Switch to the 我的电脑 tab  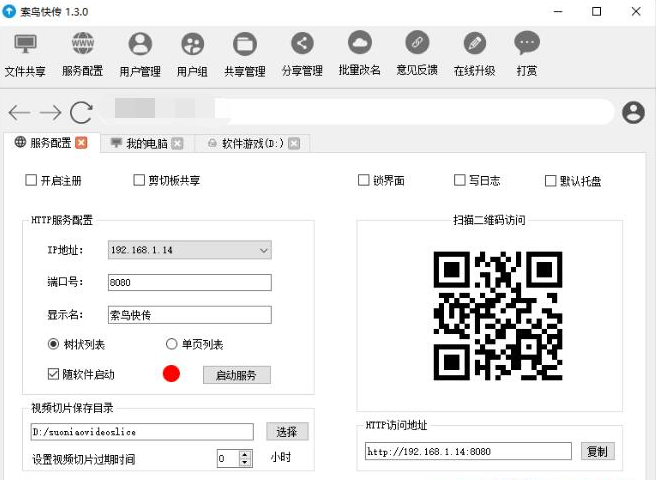click(x=146, y=143)
